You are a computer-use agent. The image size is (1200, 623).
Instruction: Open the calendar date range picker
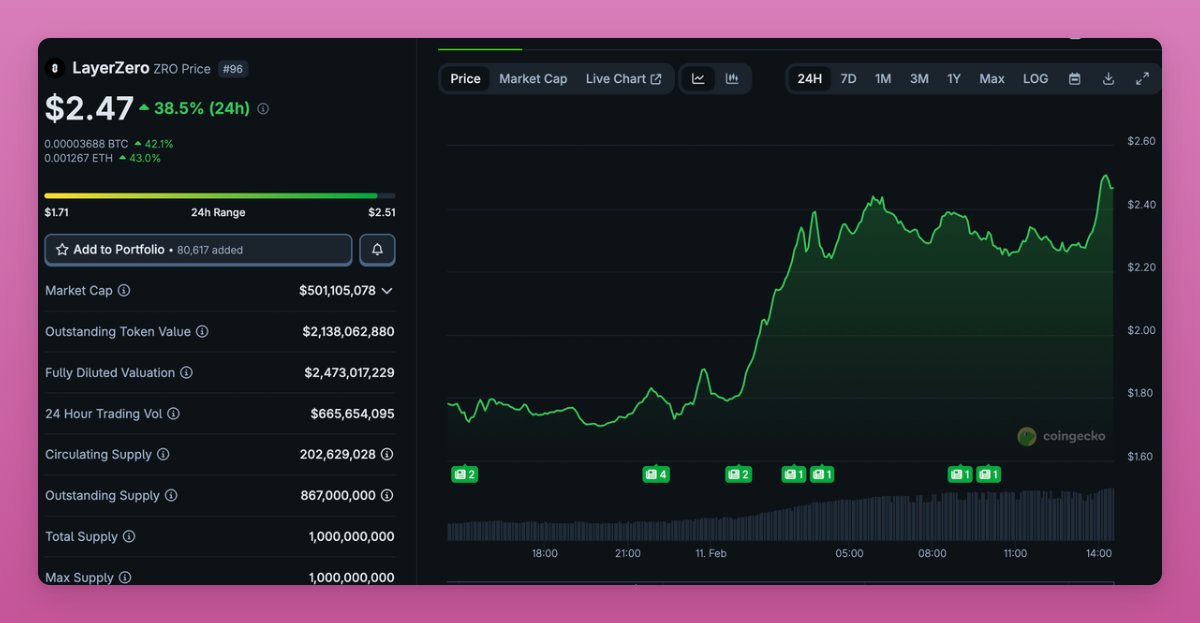[x=1074, y=79]
